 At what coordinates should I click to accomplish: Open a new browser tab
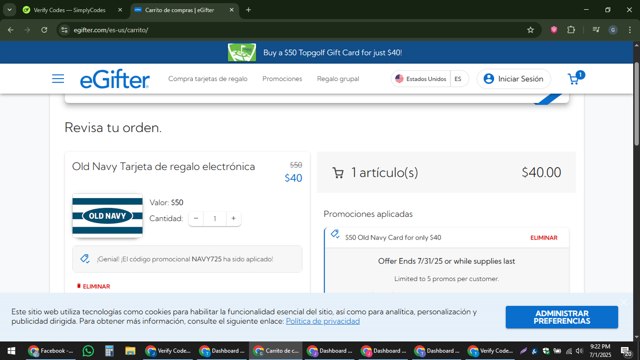point(248,10)
